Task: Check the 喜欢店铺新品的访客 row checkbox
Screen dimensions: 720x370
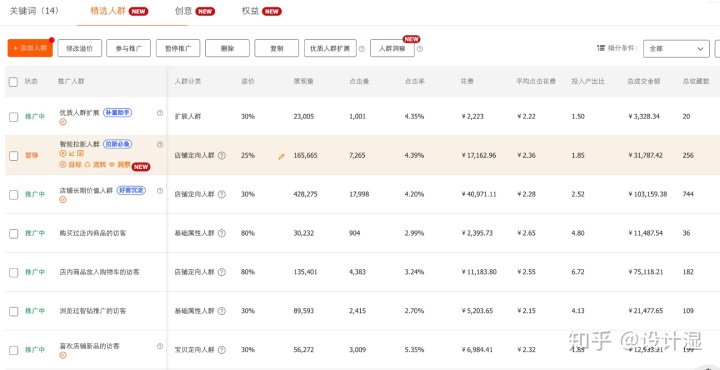Action: (13, 350)
